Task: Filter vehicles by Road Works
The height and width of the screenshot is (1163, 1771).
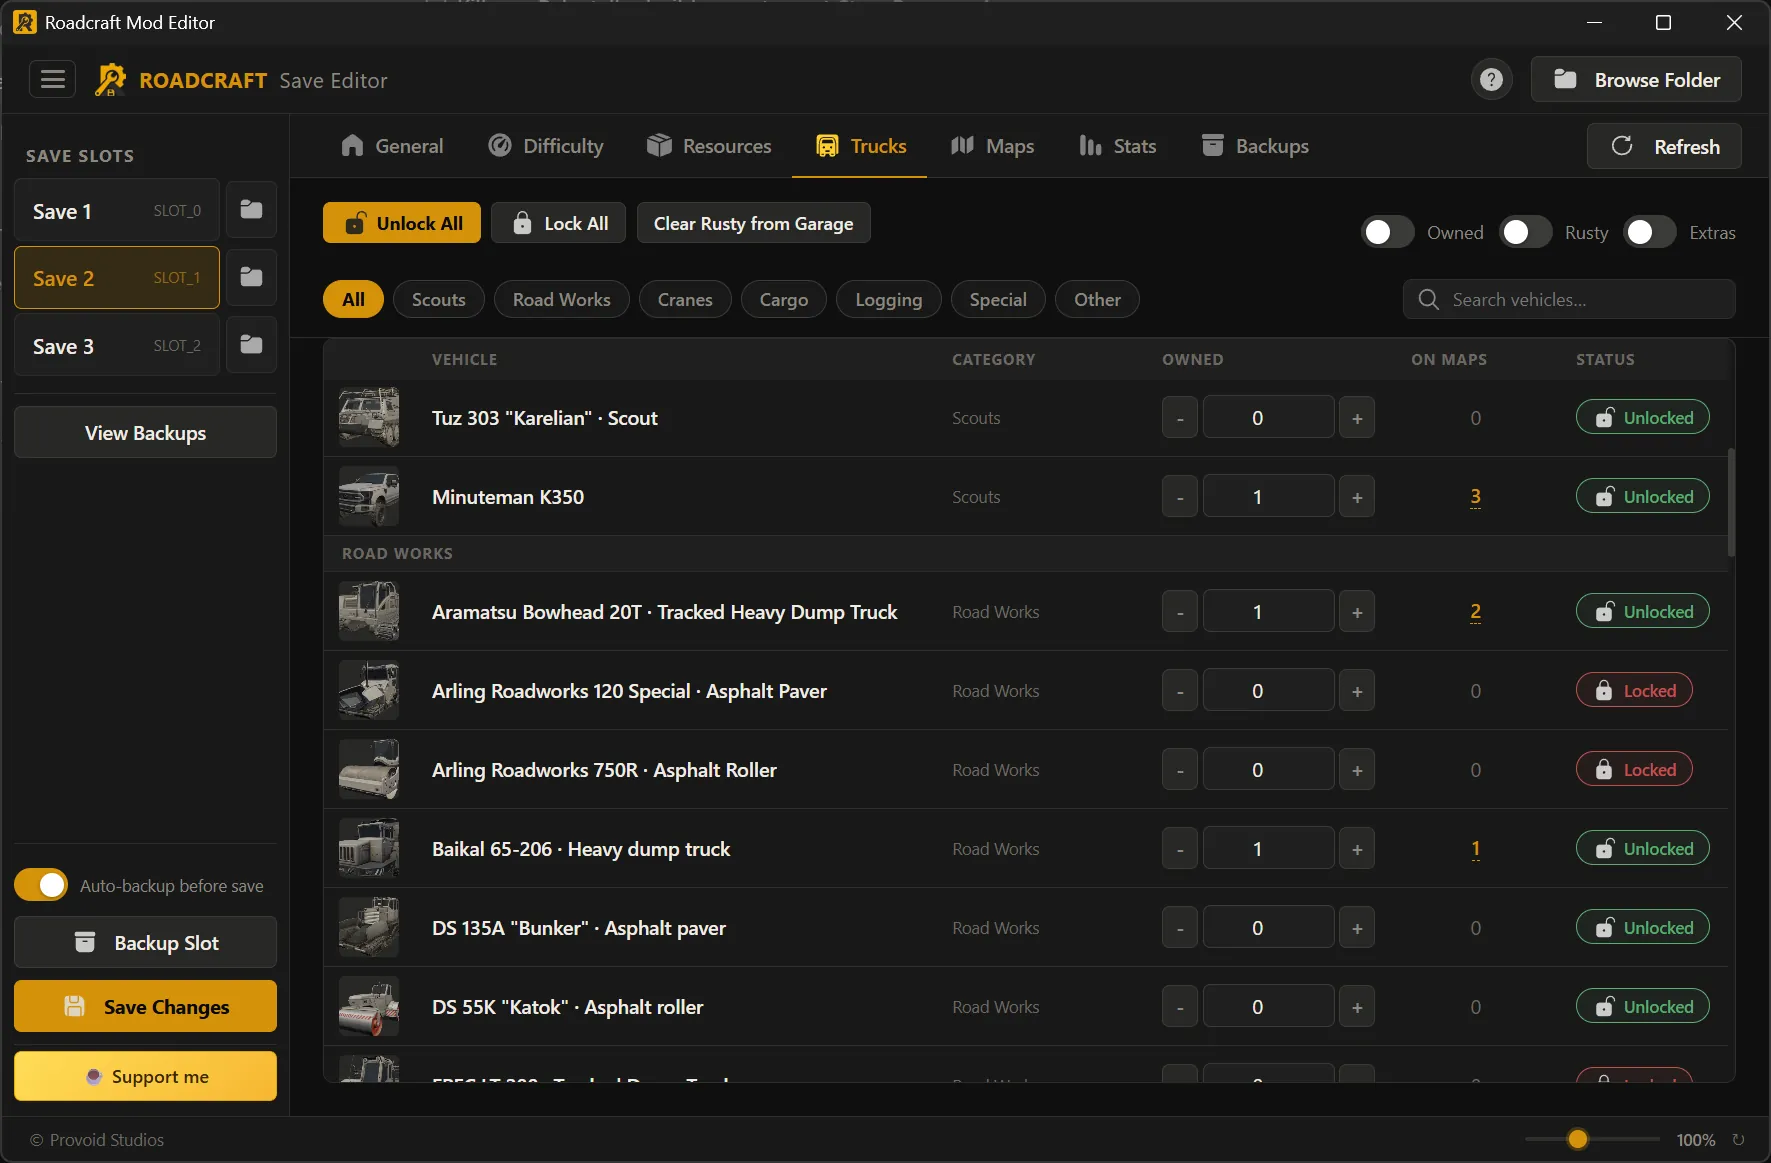Action: [561, 299]
